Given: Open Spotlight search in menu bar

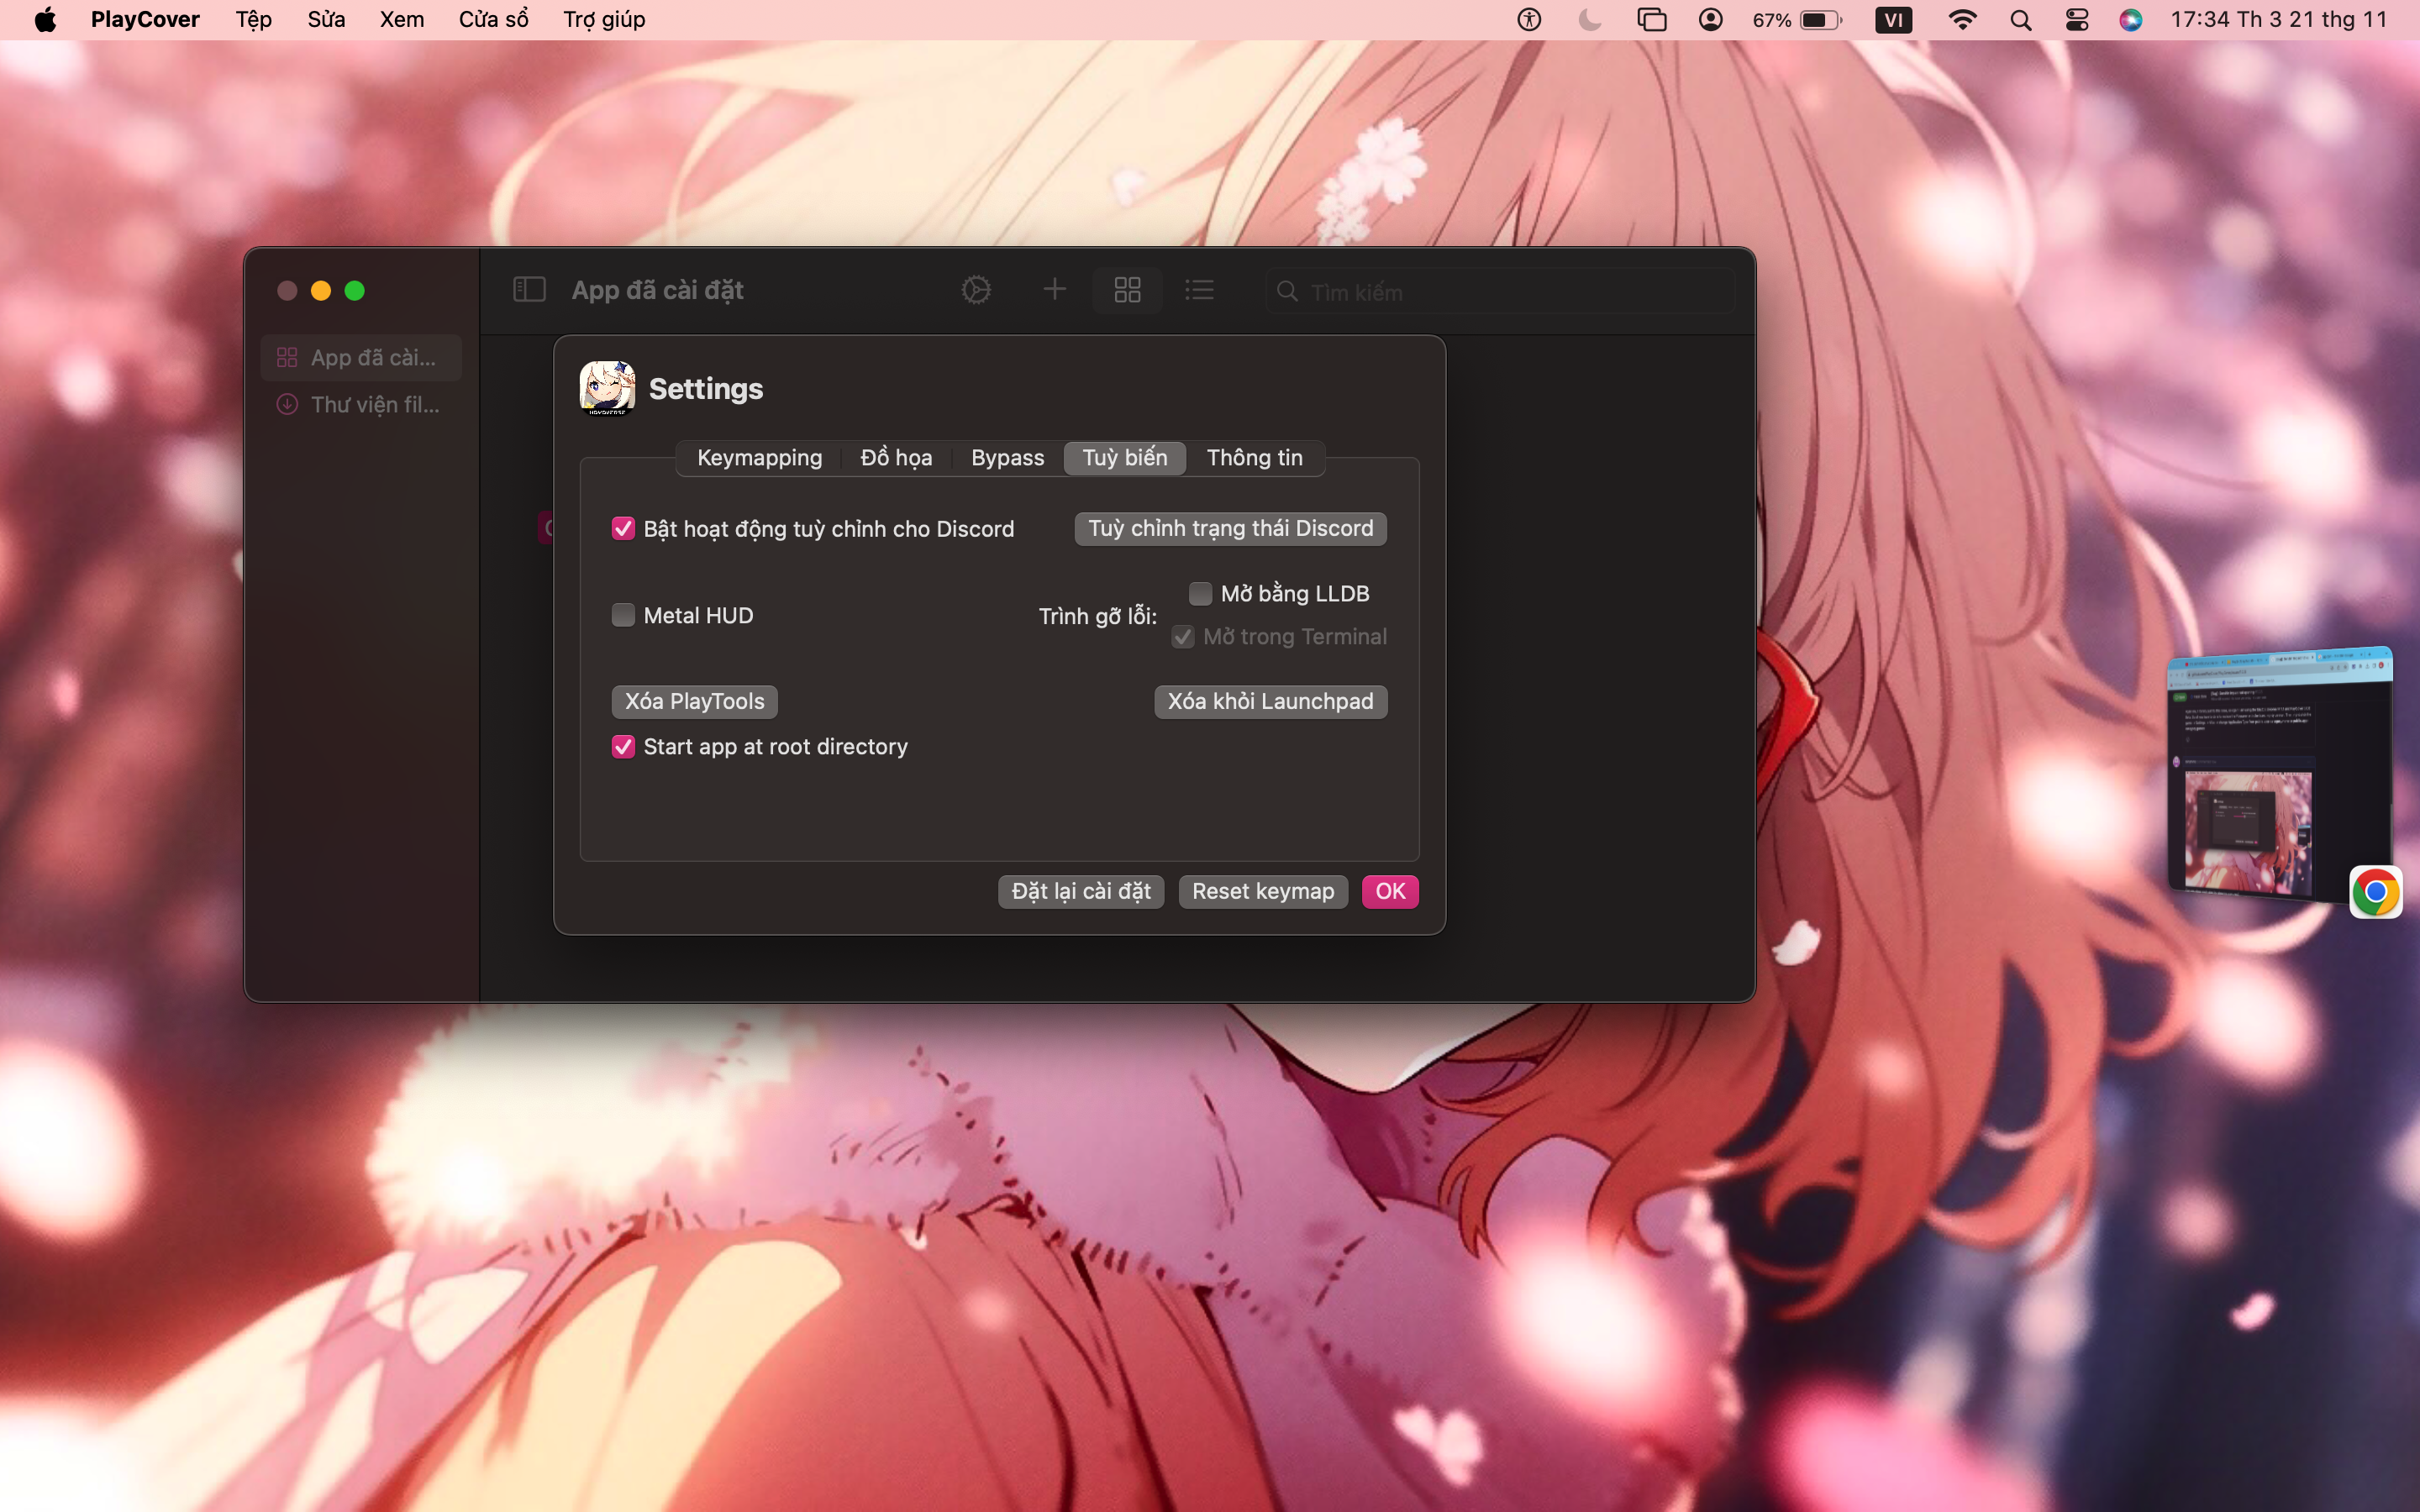Looking at the screenshot, I should [x=2020, y=20].
